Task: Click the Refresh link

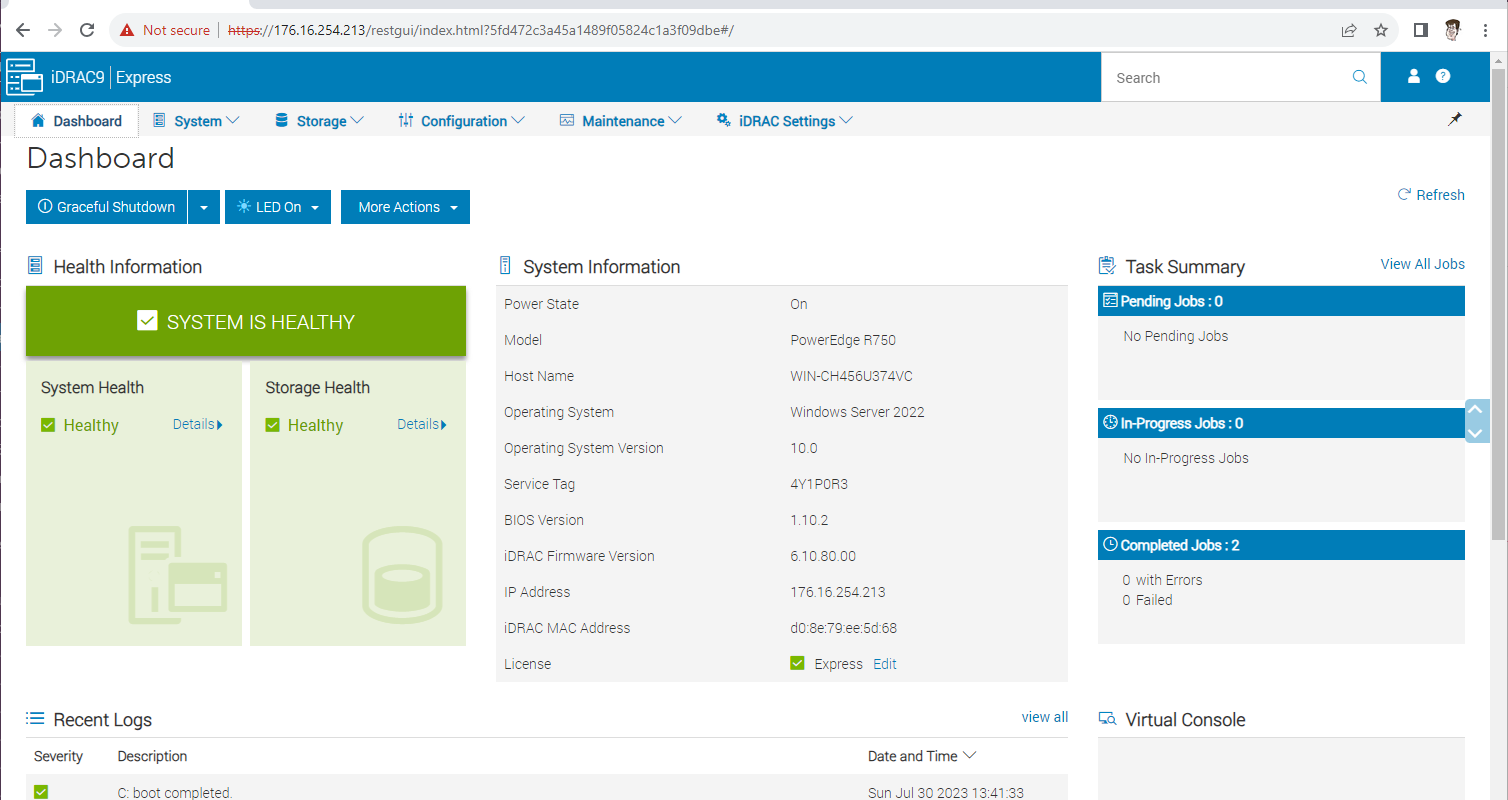Action: [1431, 195]
